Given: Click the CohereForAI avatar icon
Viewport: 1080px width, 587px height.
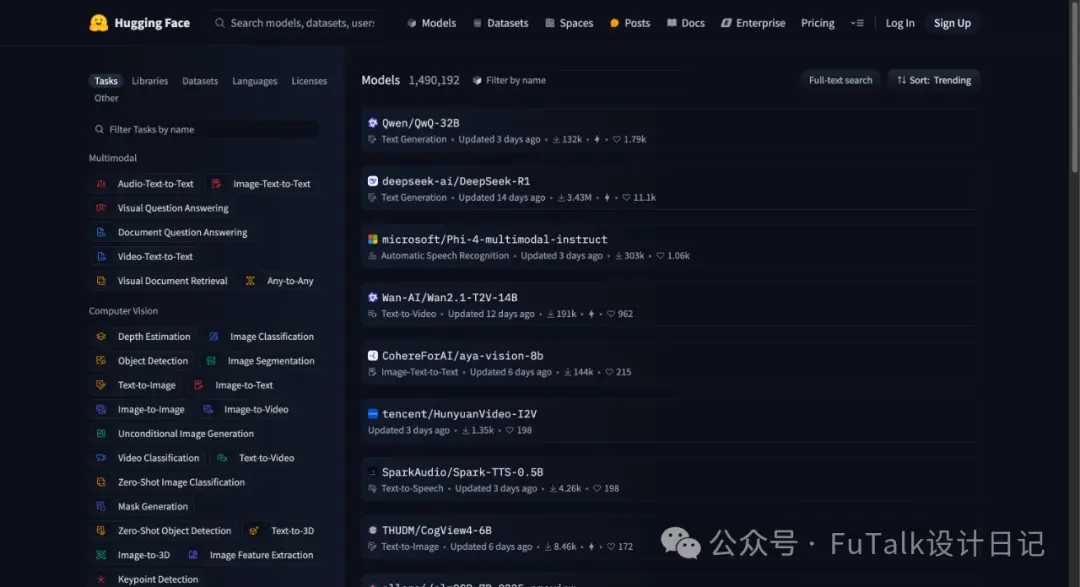Looking at the screenshot, I should coord(373,356).
